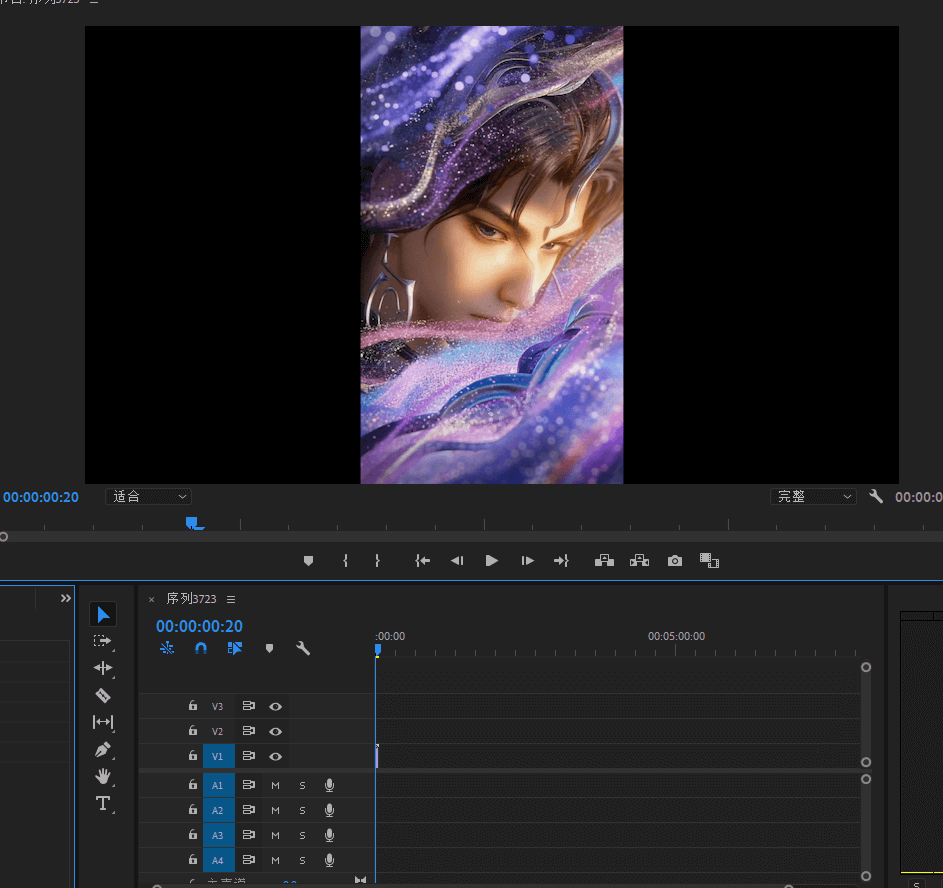This screenshot has height=888, width=943.
Task: Select the 序列3723 timeline tab
Action: point(191,599)
